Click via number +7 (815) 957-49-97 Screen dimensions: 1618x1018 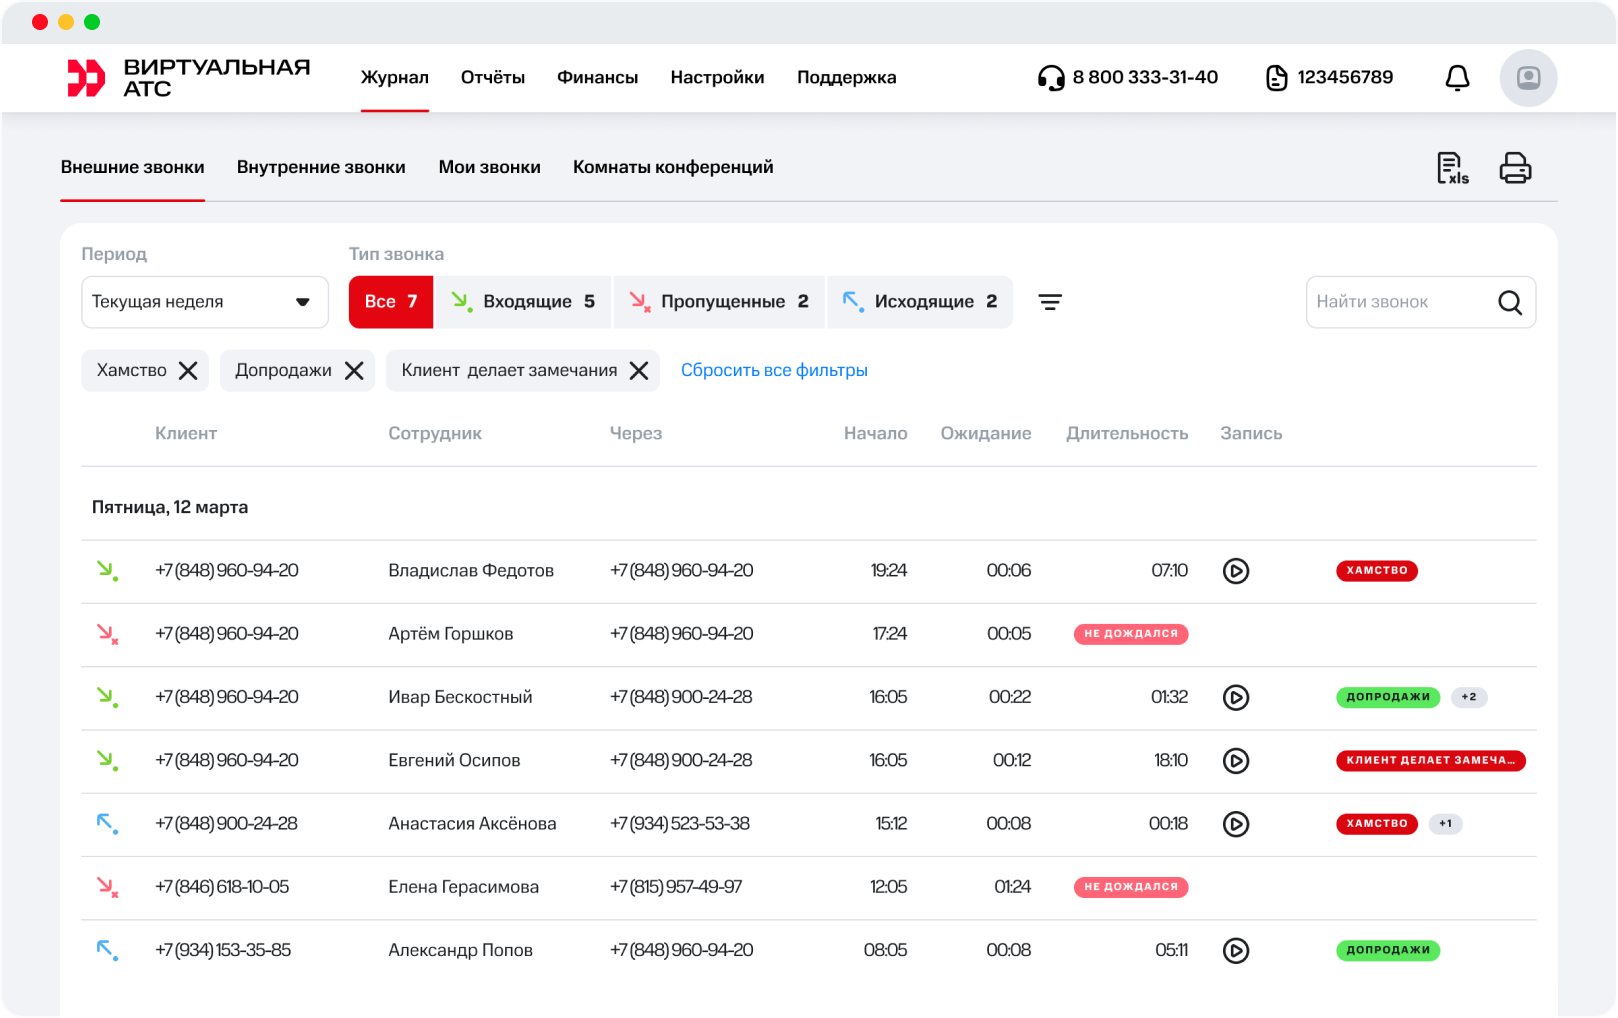(676, 887)
